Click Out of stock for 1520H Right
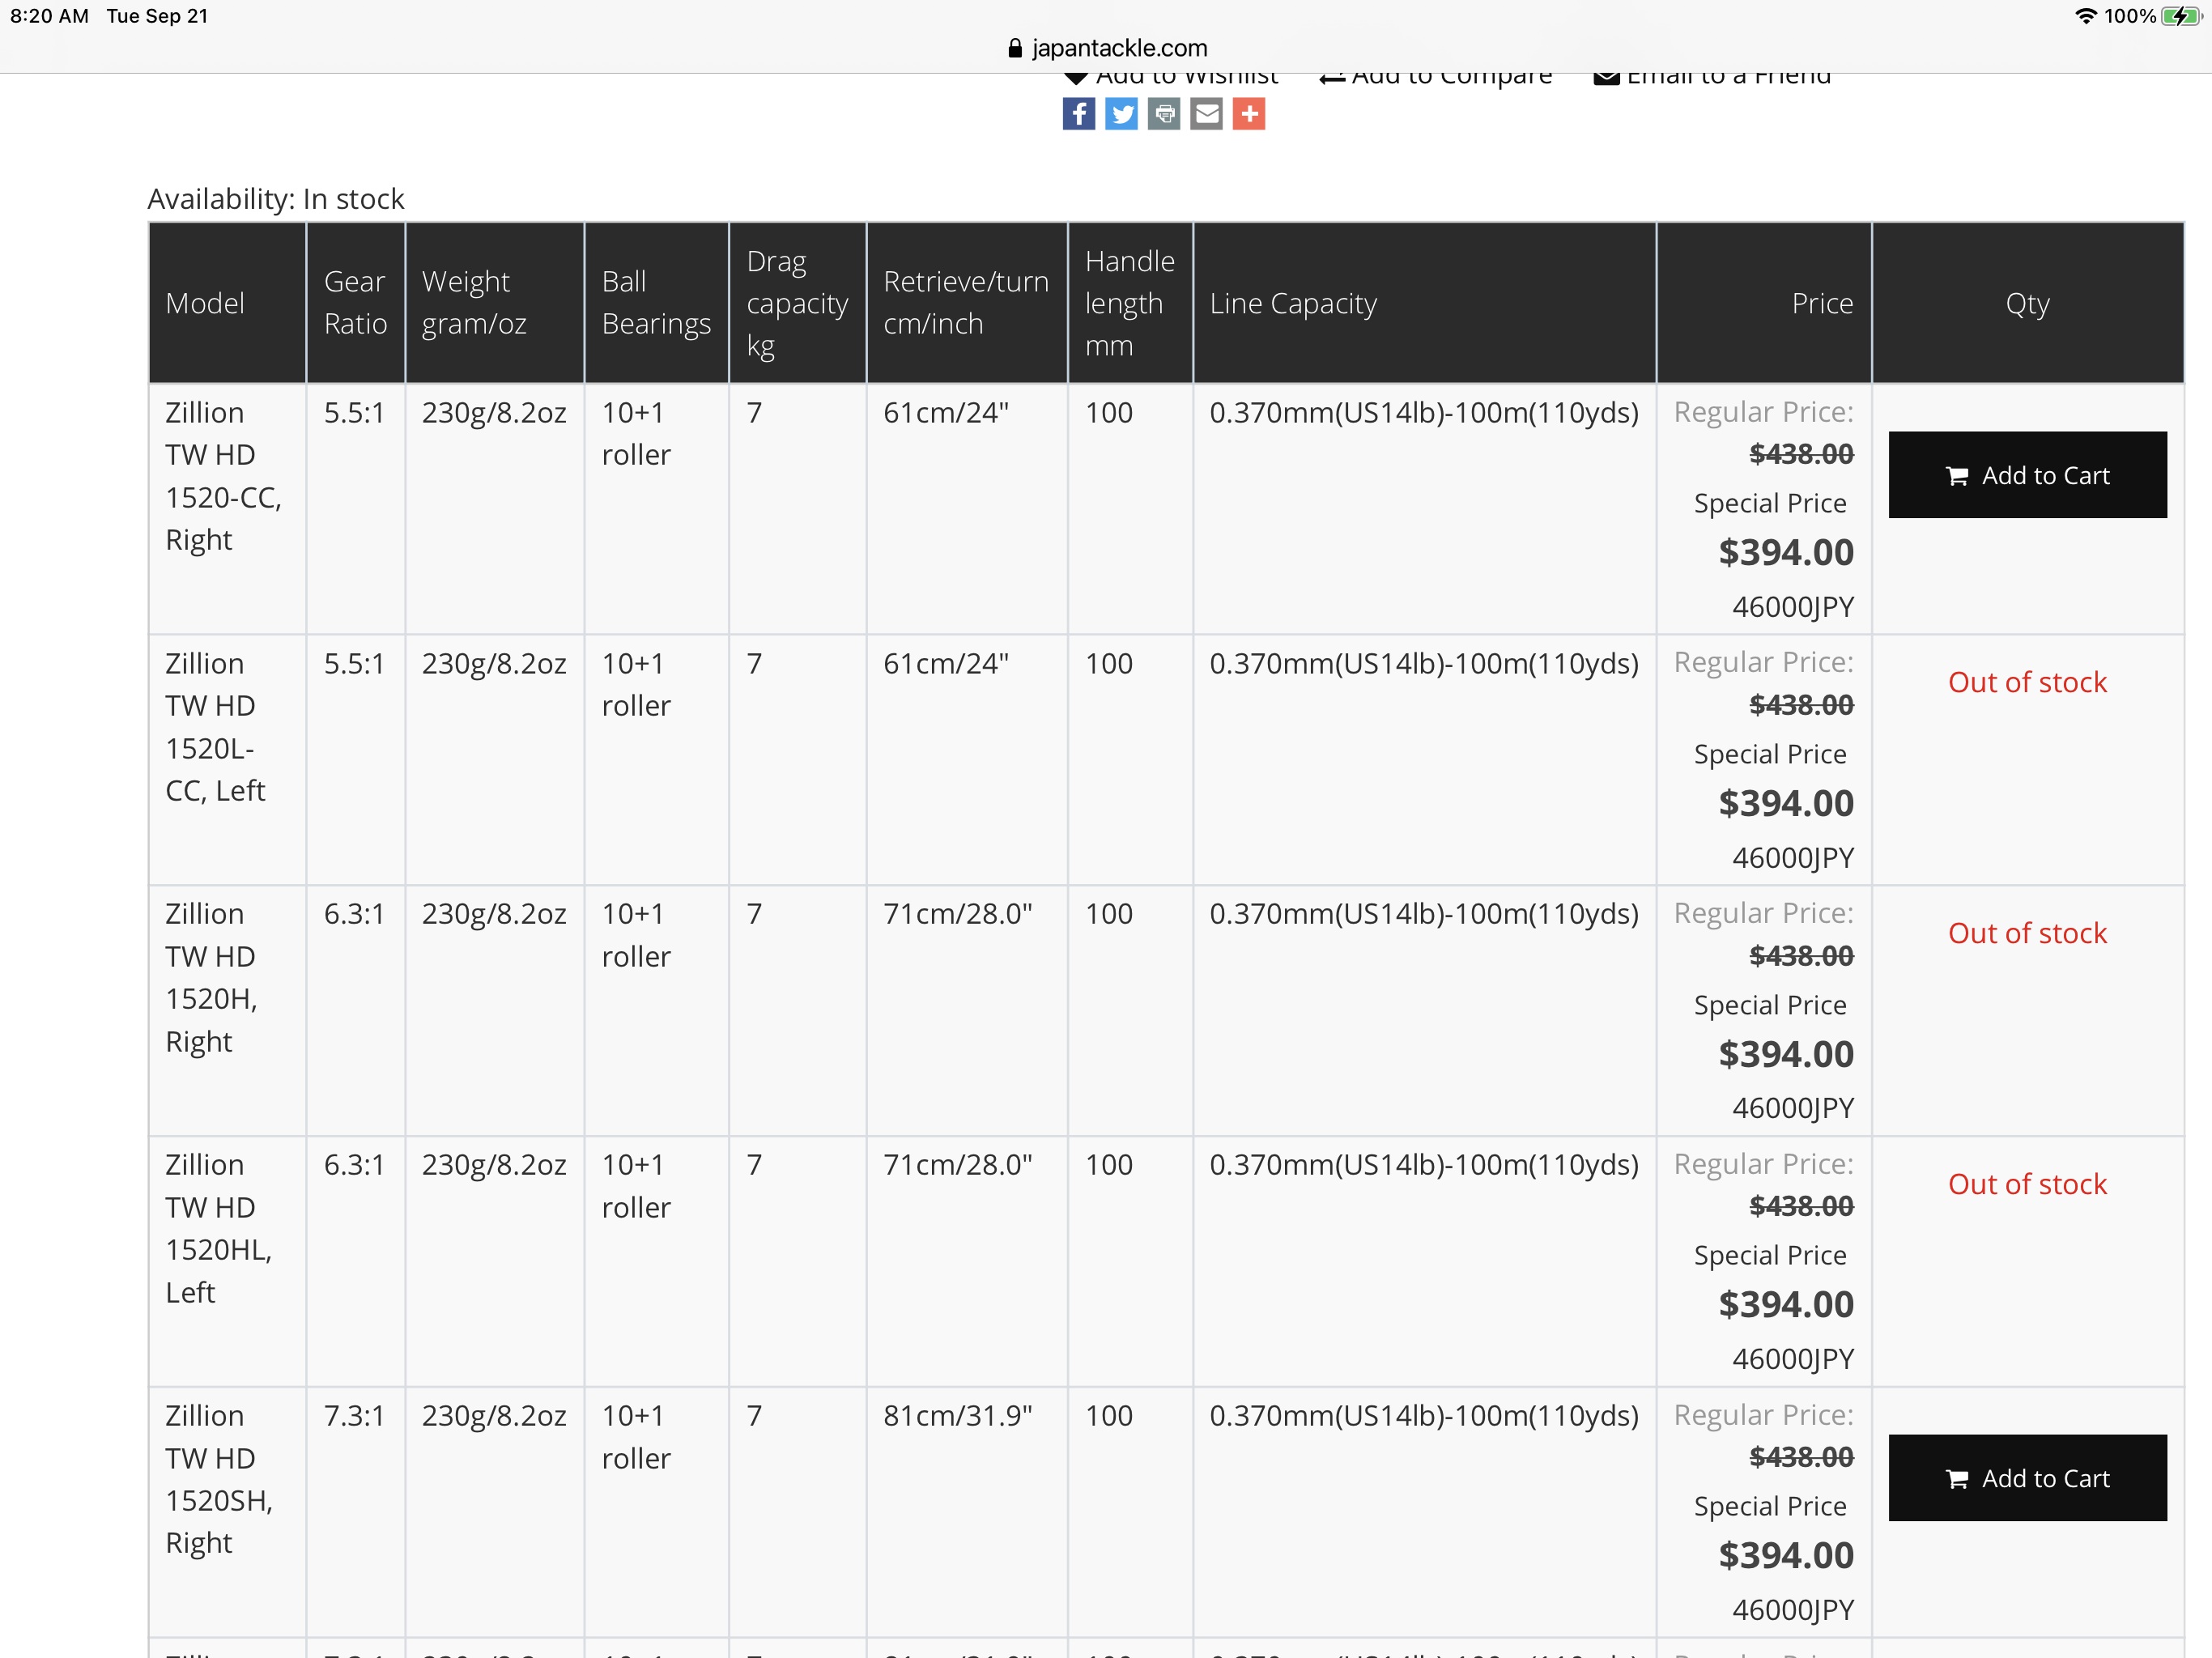 click(2027, 934)
